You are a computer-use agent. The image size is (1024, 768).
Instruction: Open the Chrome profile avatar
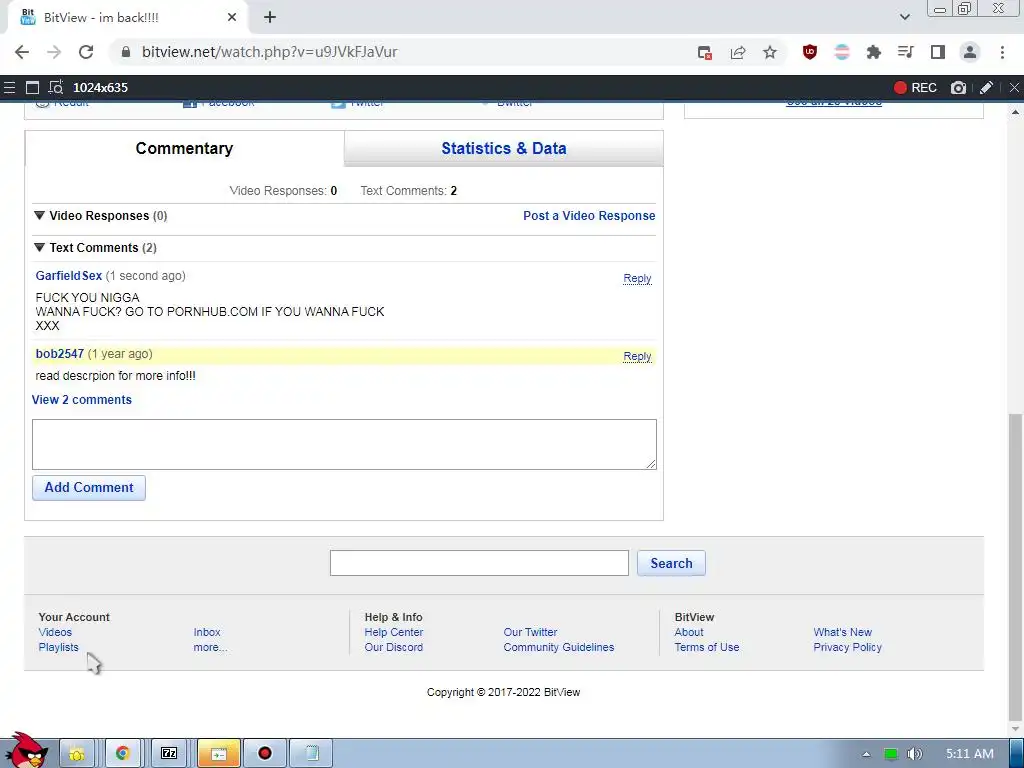click(970, 52)
